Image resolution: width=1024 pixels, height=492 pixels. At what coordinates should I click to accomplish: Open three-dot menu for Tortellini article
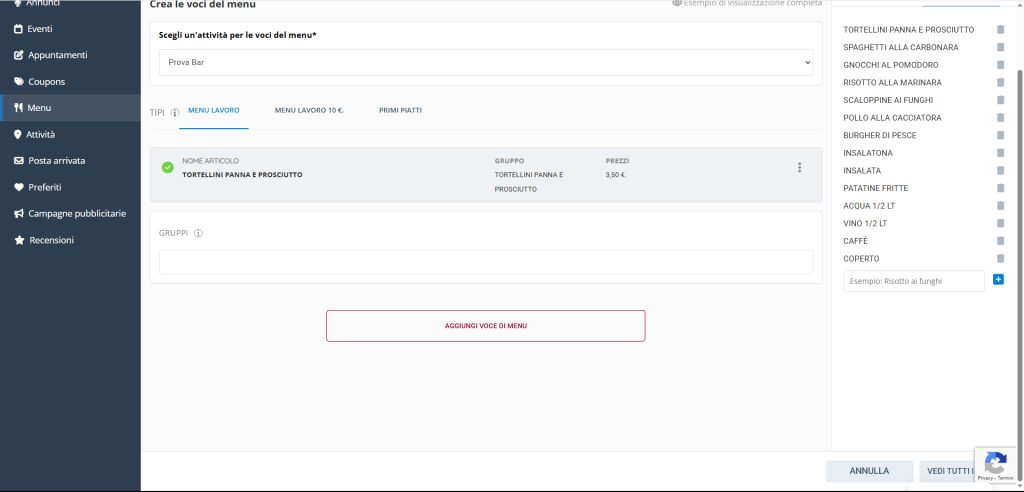tap(799, 168)
